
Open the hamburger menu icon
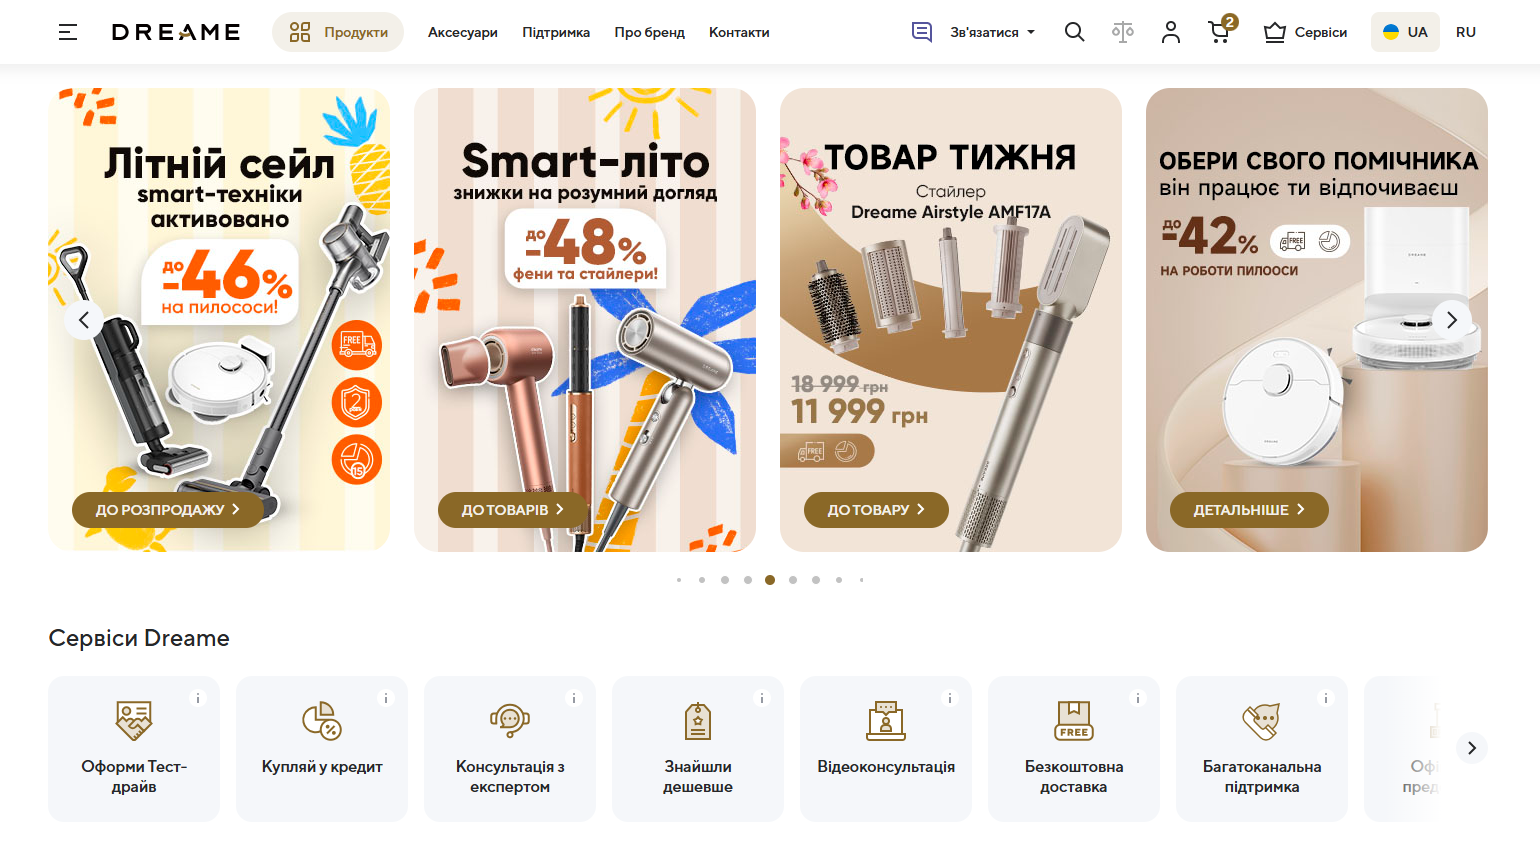point(68,32)
